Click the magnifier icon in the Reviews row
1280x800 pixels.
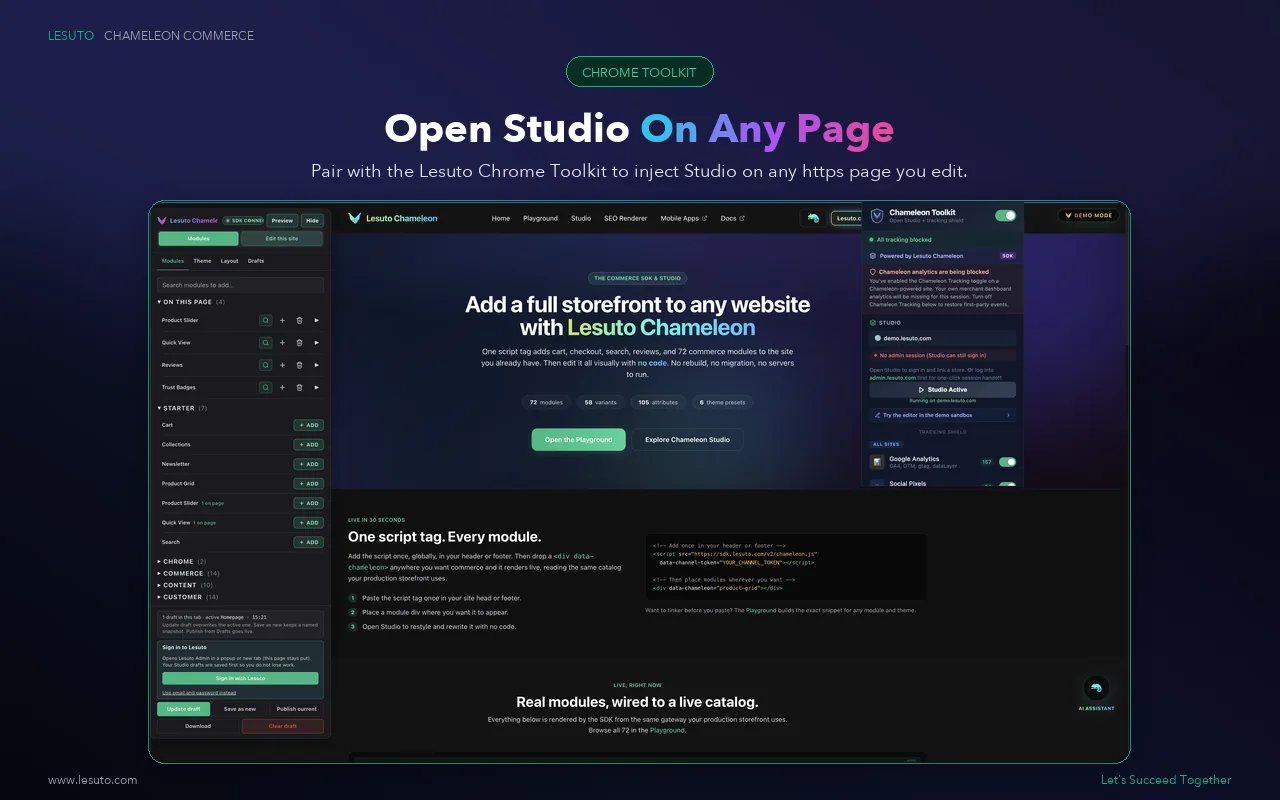(x=266, y=365)
